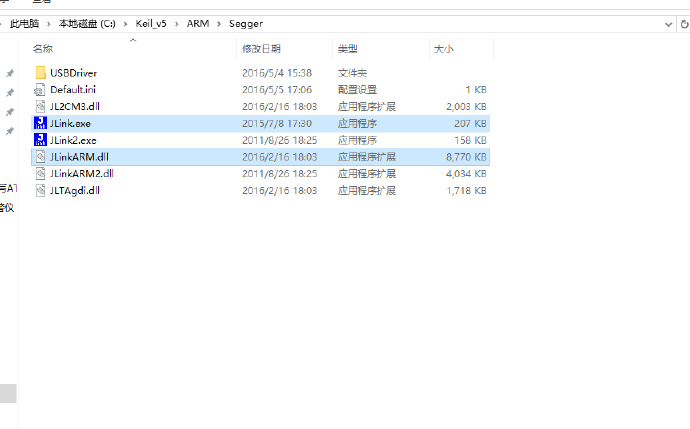This screenshot has height=429, width=690.
Task: Select the JLink2.exe application icon
Action: click(40, 140)
